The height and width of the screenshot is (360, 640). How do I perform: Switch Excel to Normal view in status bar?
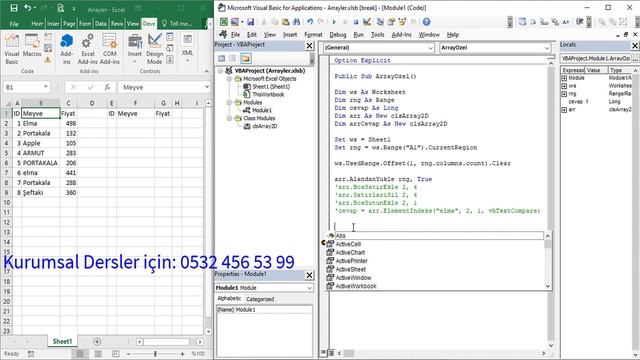point(80,353)
